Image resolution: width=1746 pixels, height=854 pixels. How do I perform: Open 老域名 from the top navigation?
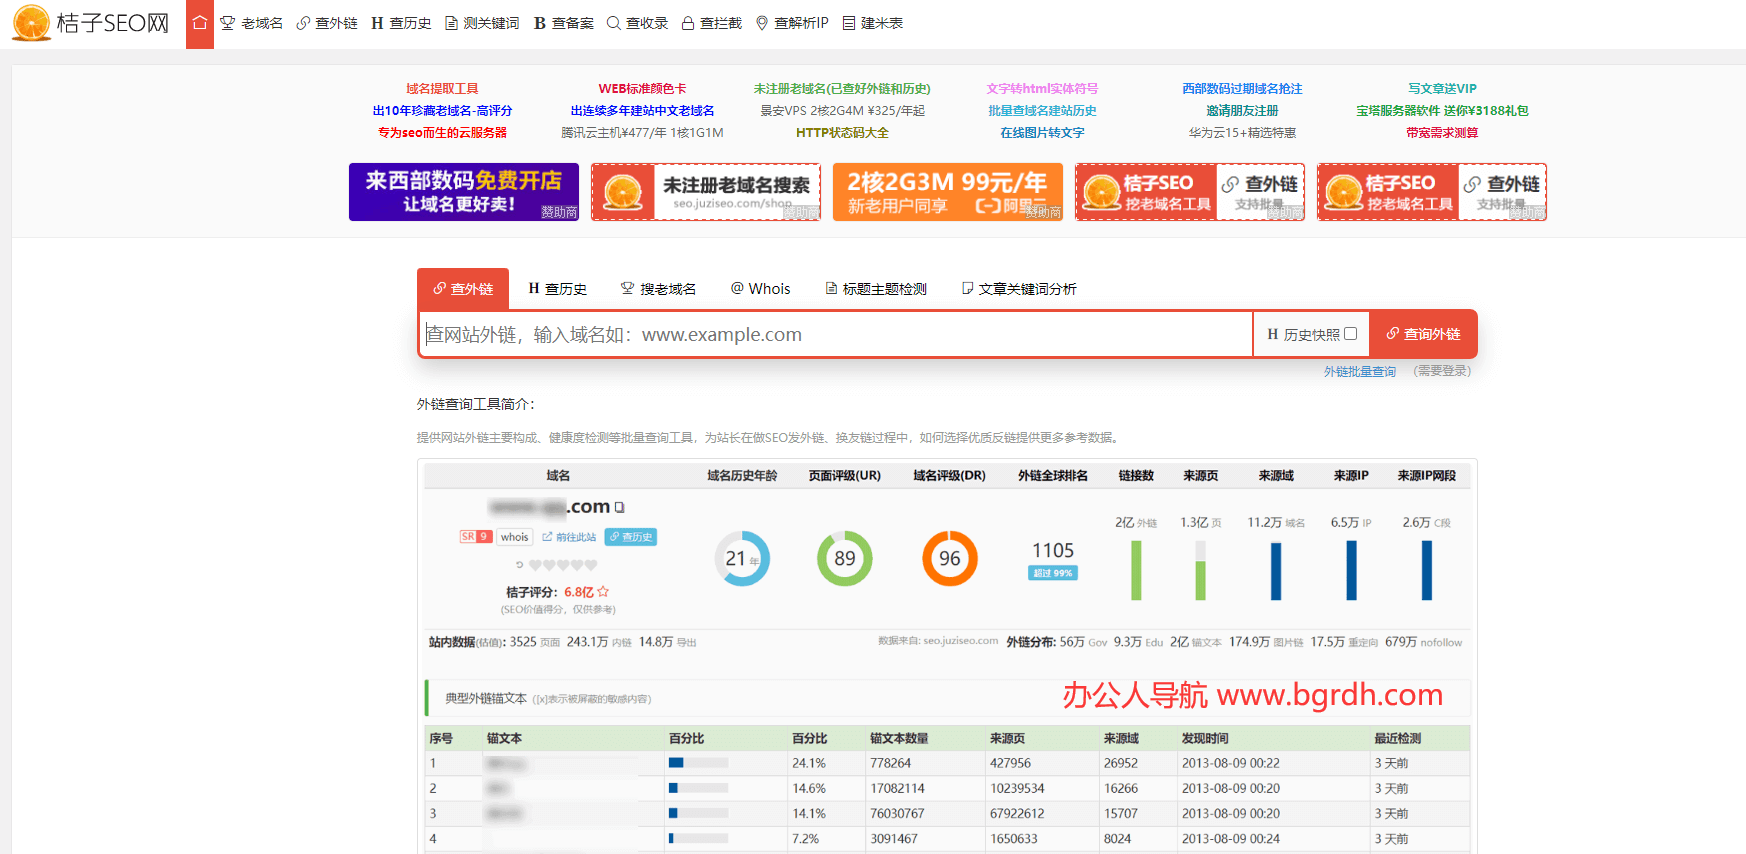252,23
